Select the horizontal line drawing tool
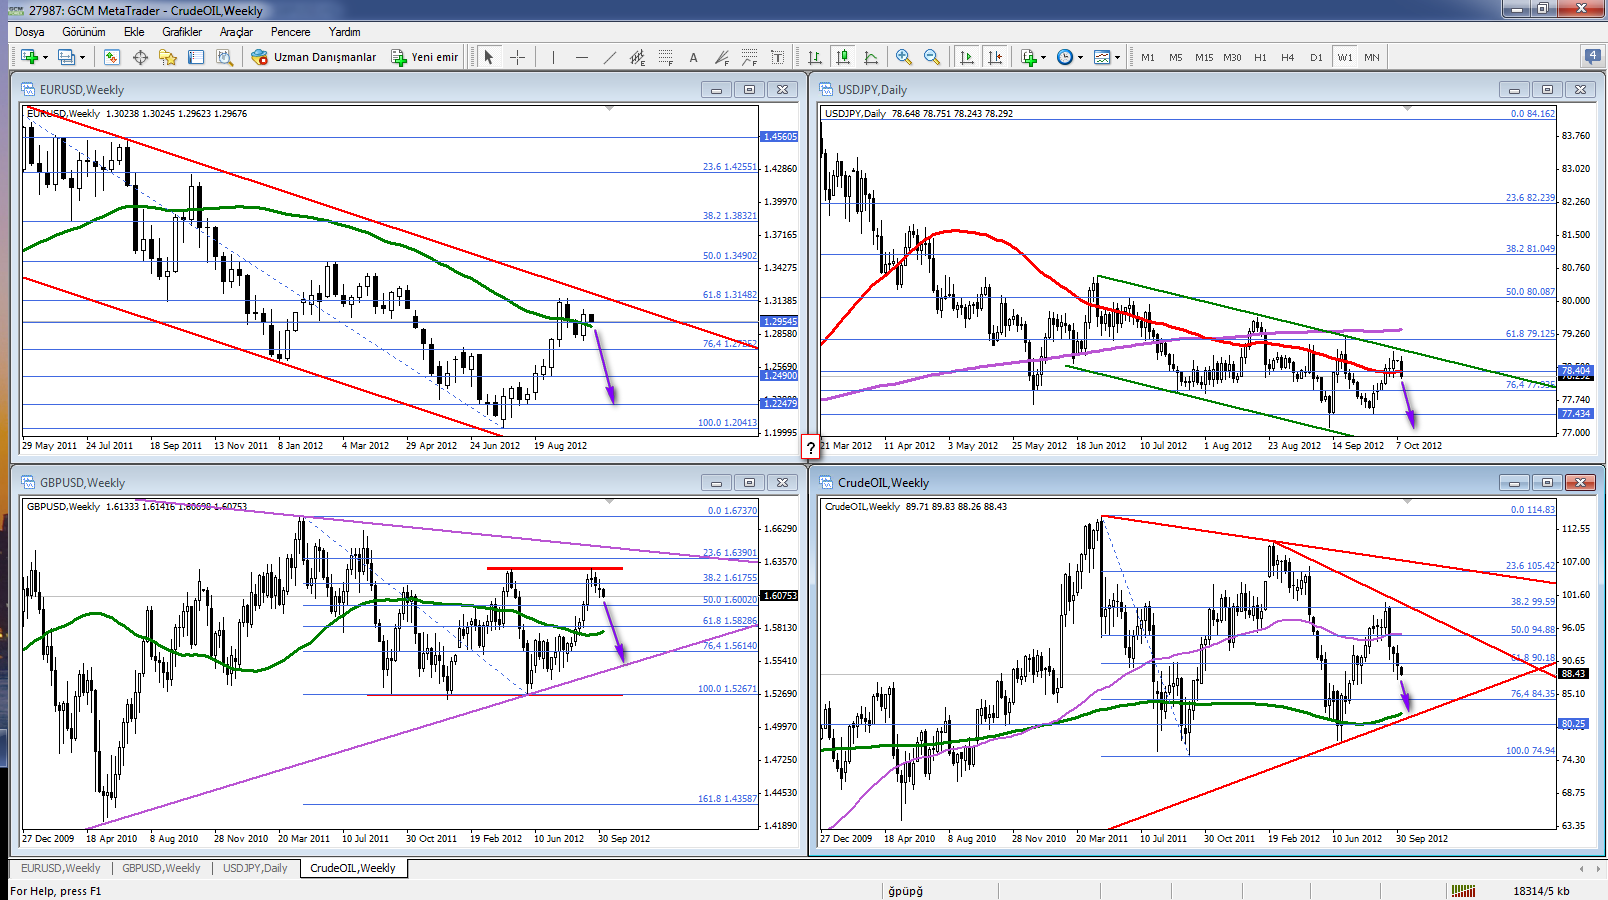1608x900 pixels. click(582, 57)
